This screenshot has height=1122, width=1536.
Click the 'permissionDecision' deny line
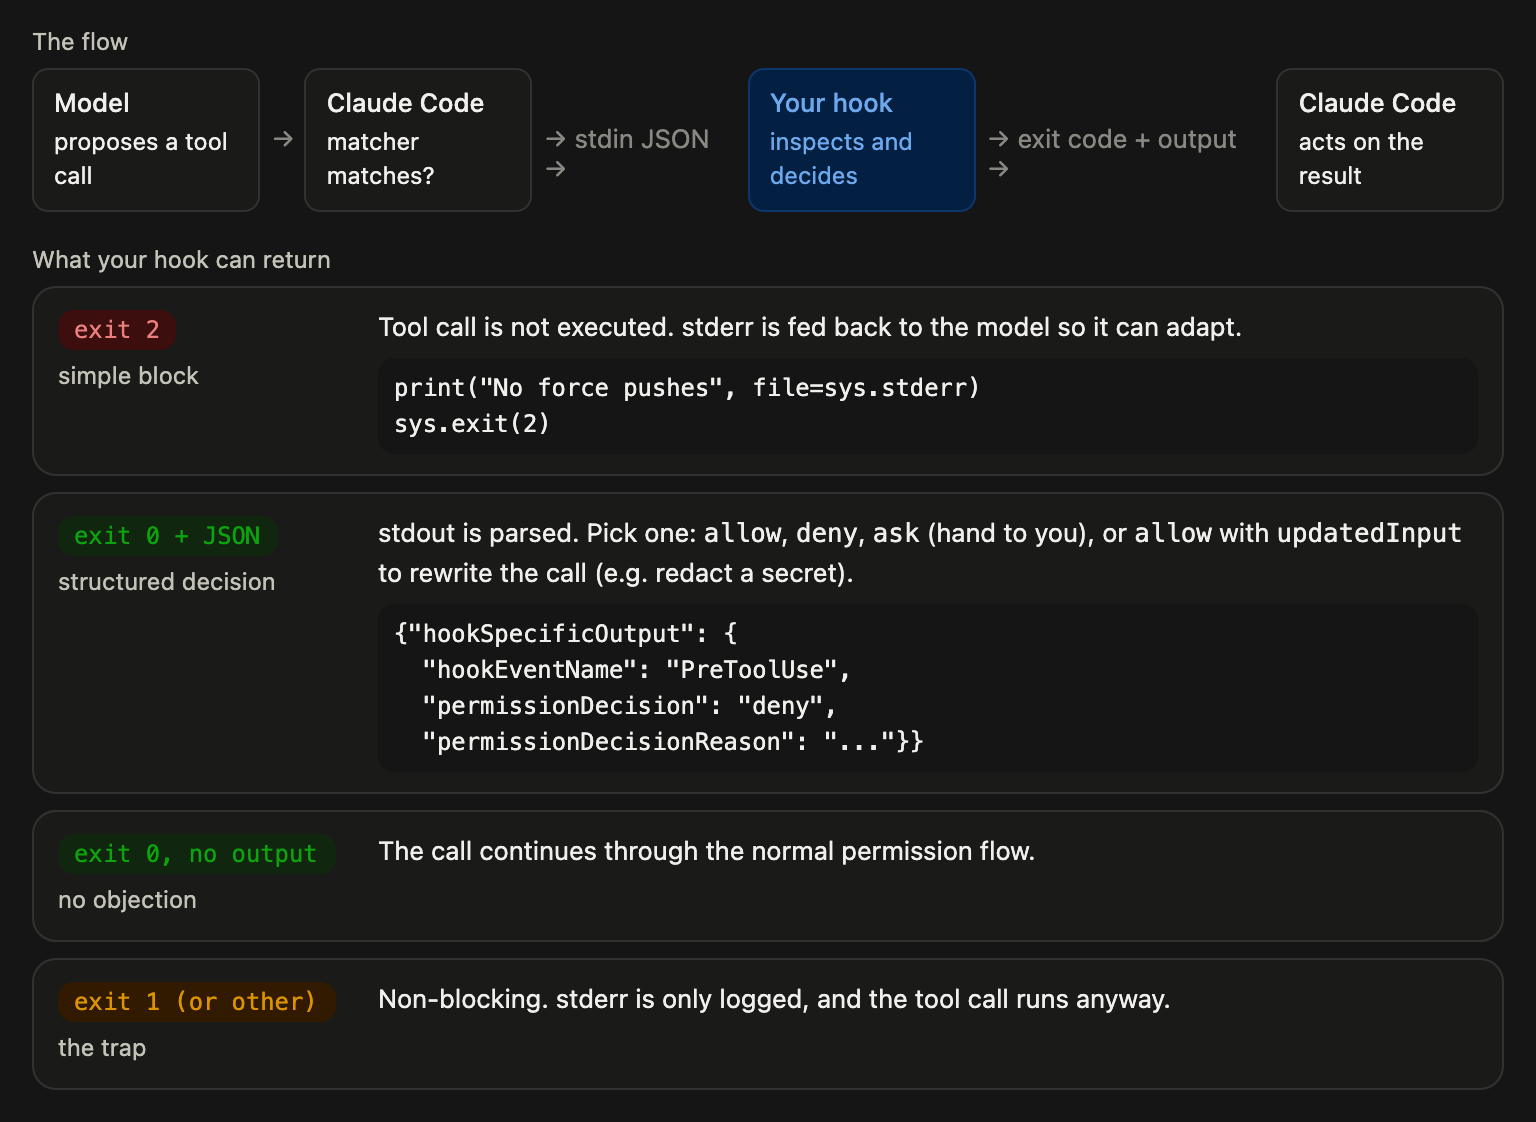coord(629,706)
